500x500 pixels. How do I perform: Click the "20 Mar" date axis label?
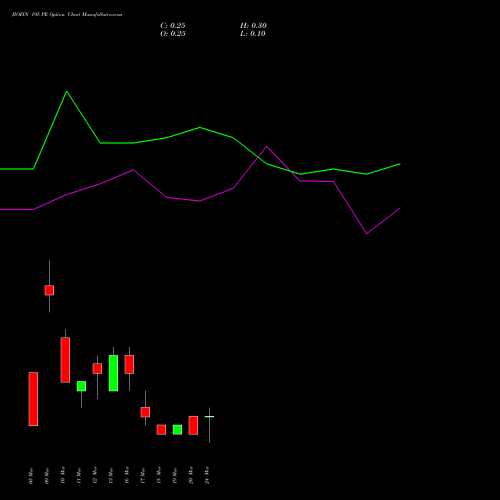click(x=191, y=475)
